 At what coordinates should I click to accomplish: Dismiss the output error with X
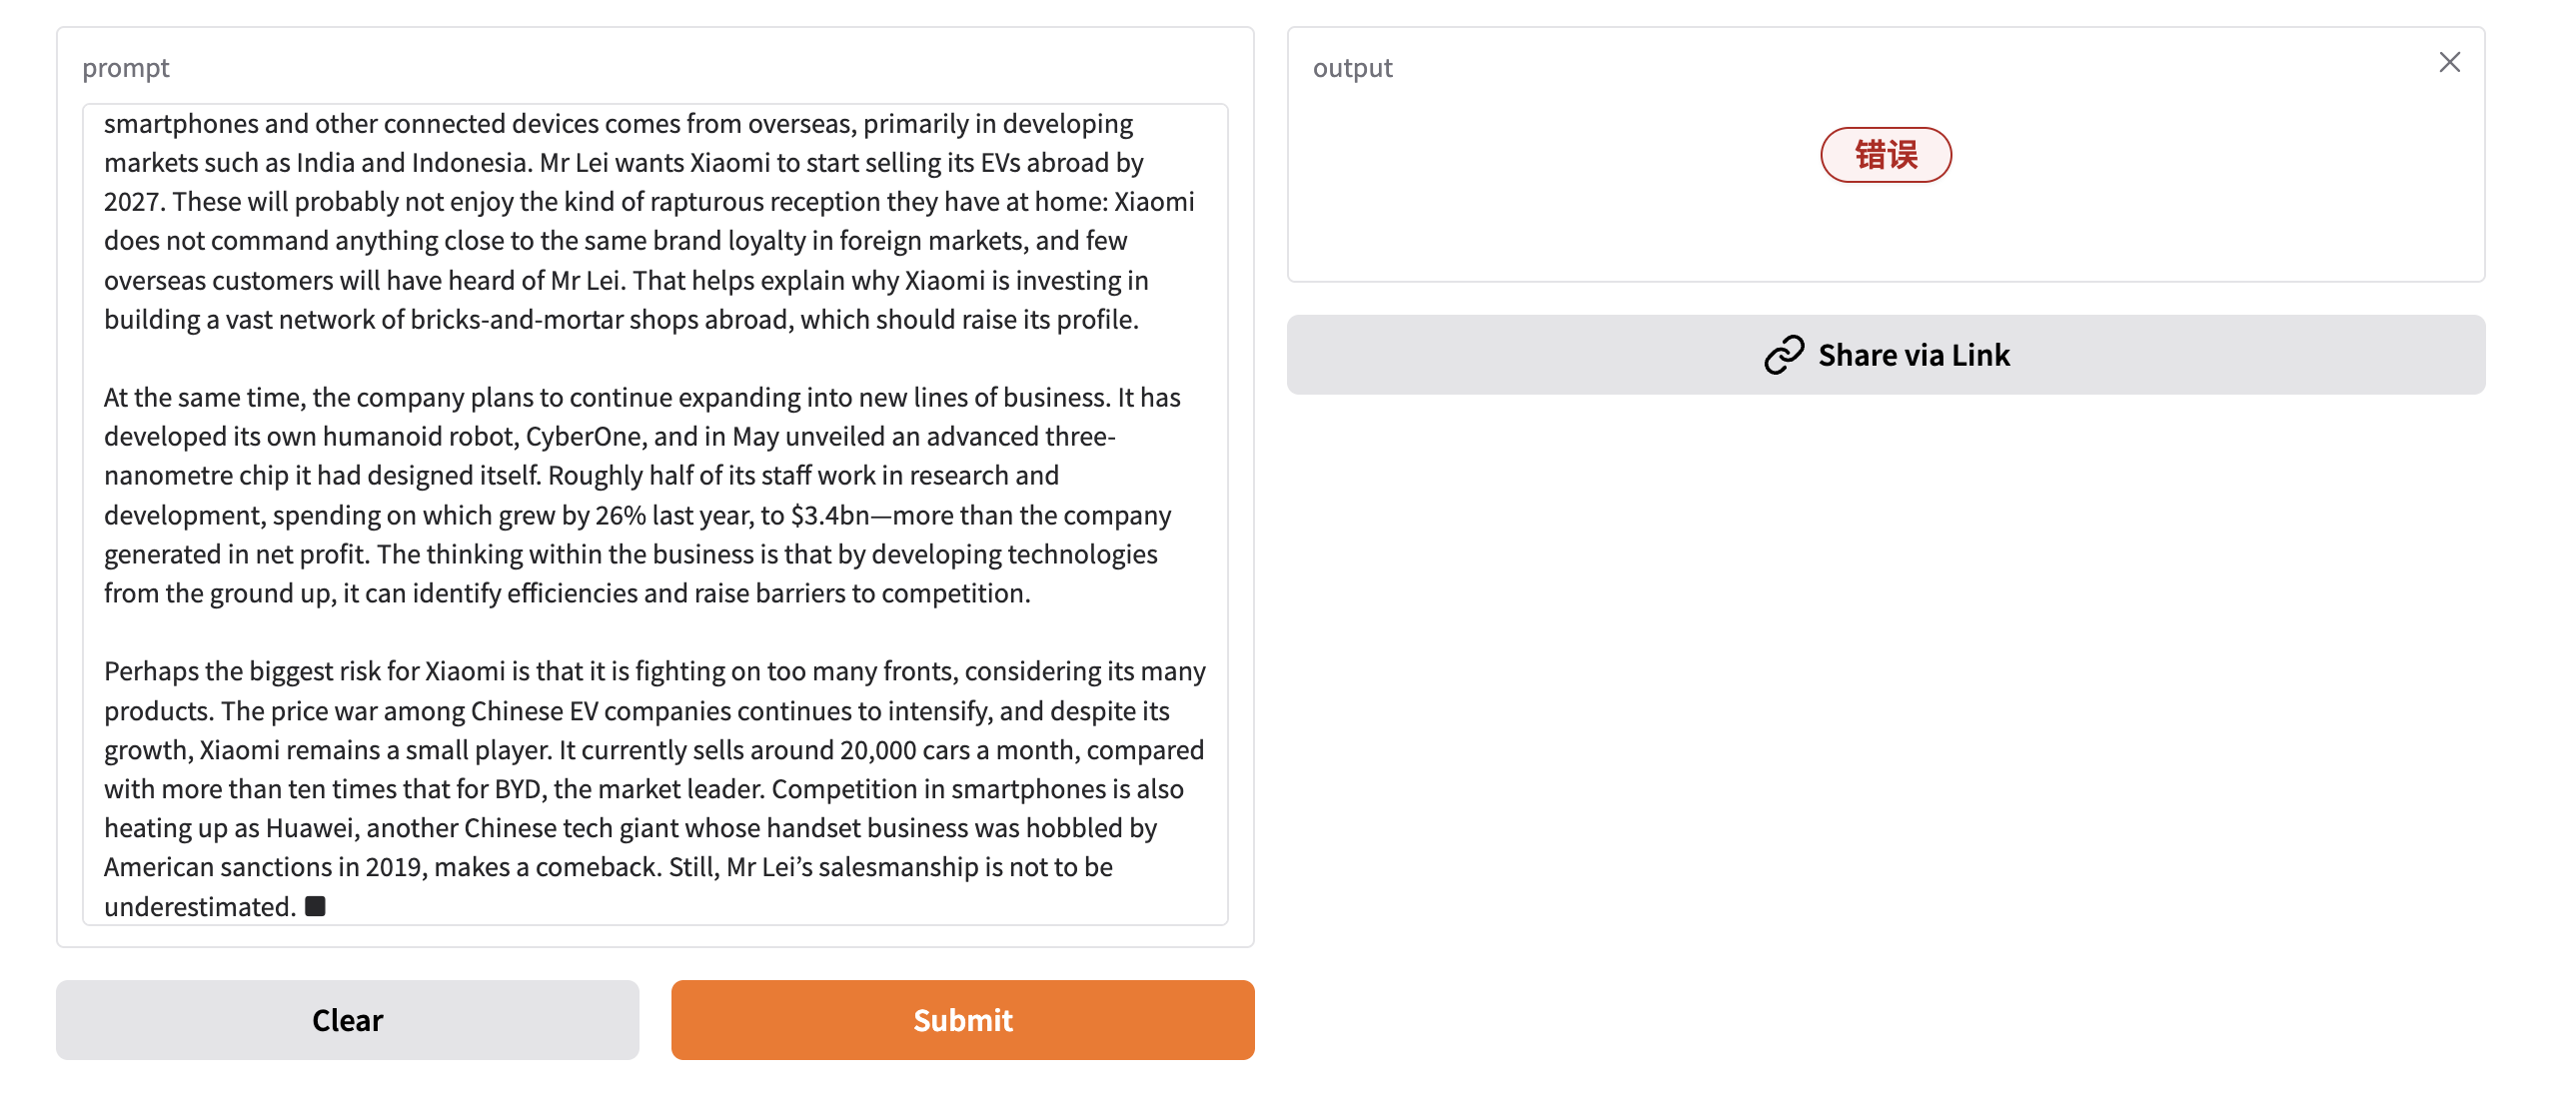(x=2449, y=62)
